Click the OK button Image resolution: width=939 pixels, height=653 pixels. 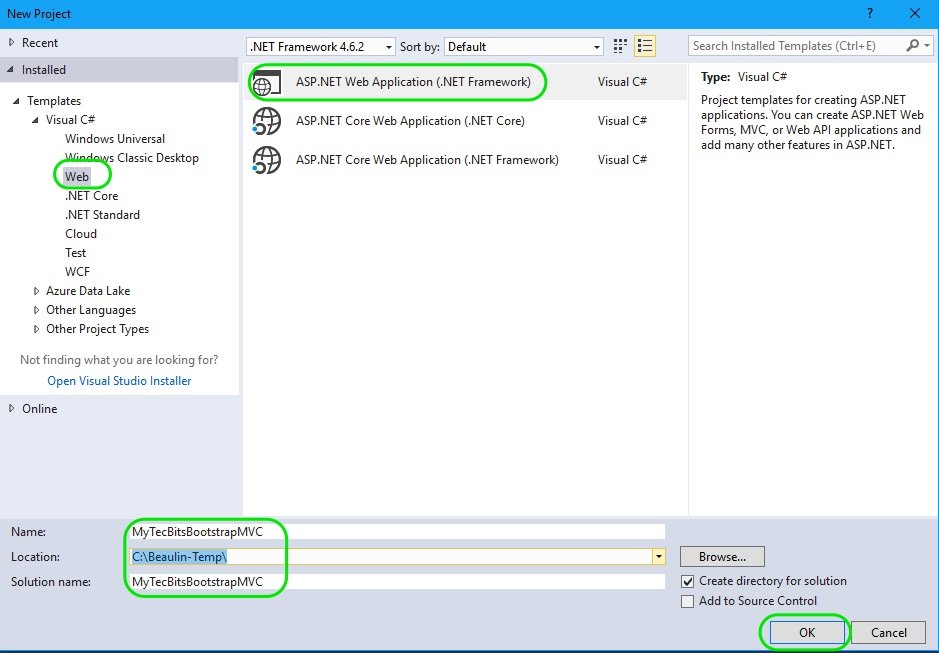point(807,633)
